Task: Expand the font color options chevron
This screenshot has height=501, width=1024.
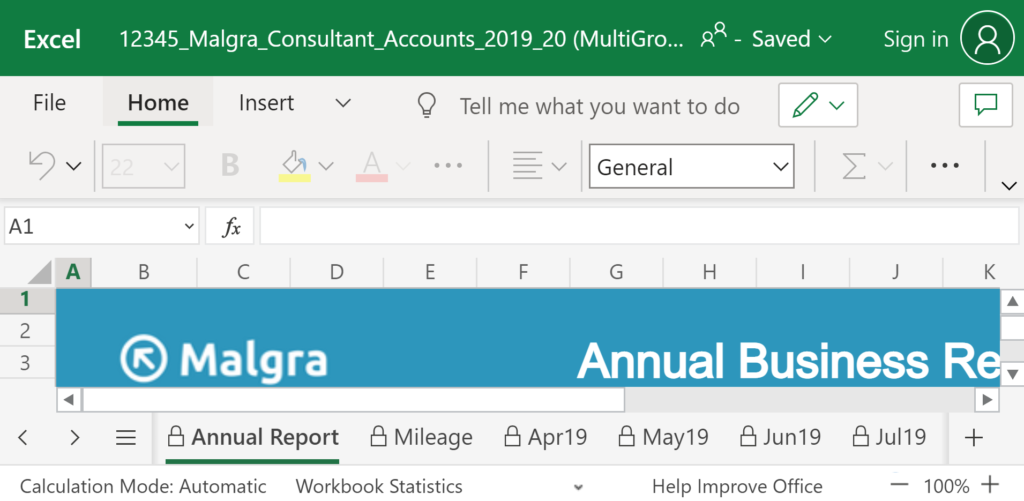Action: click(x=403, y=167)
